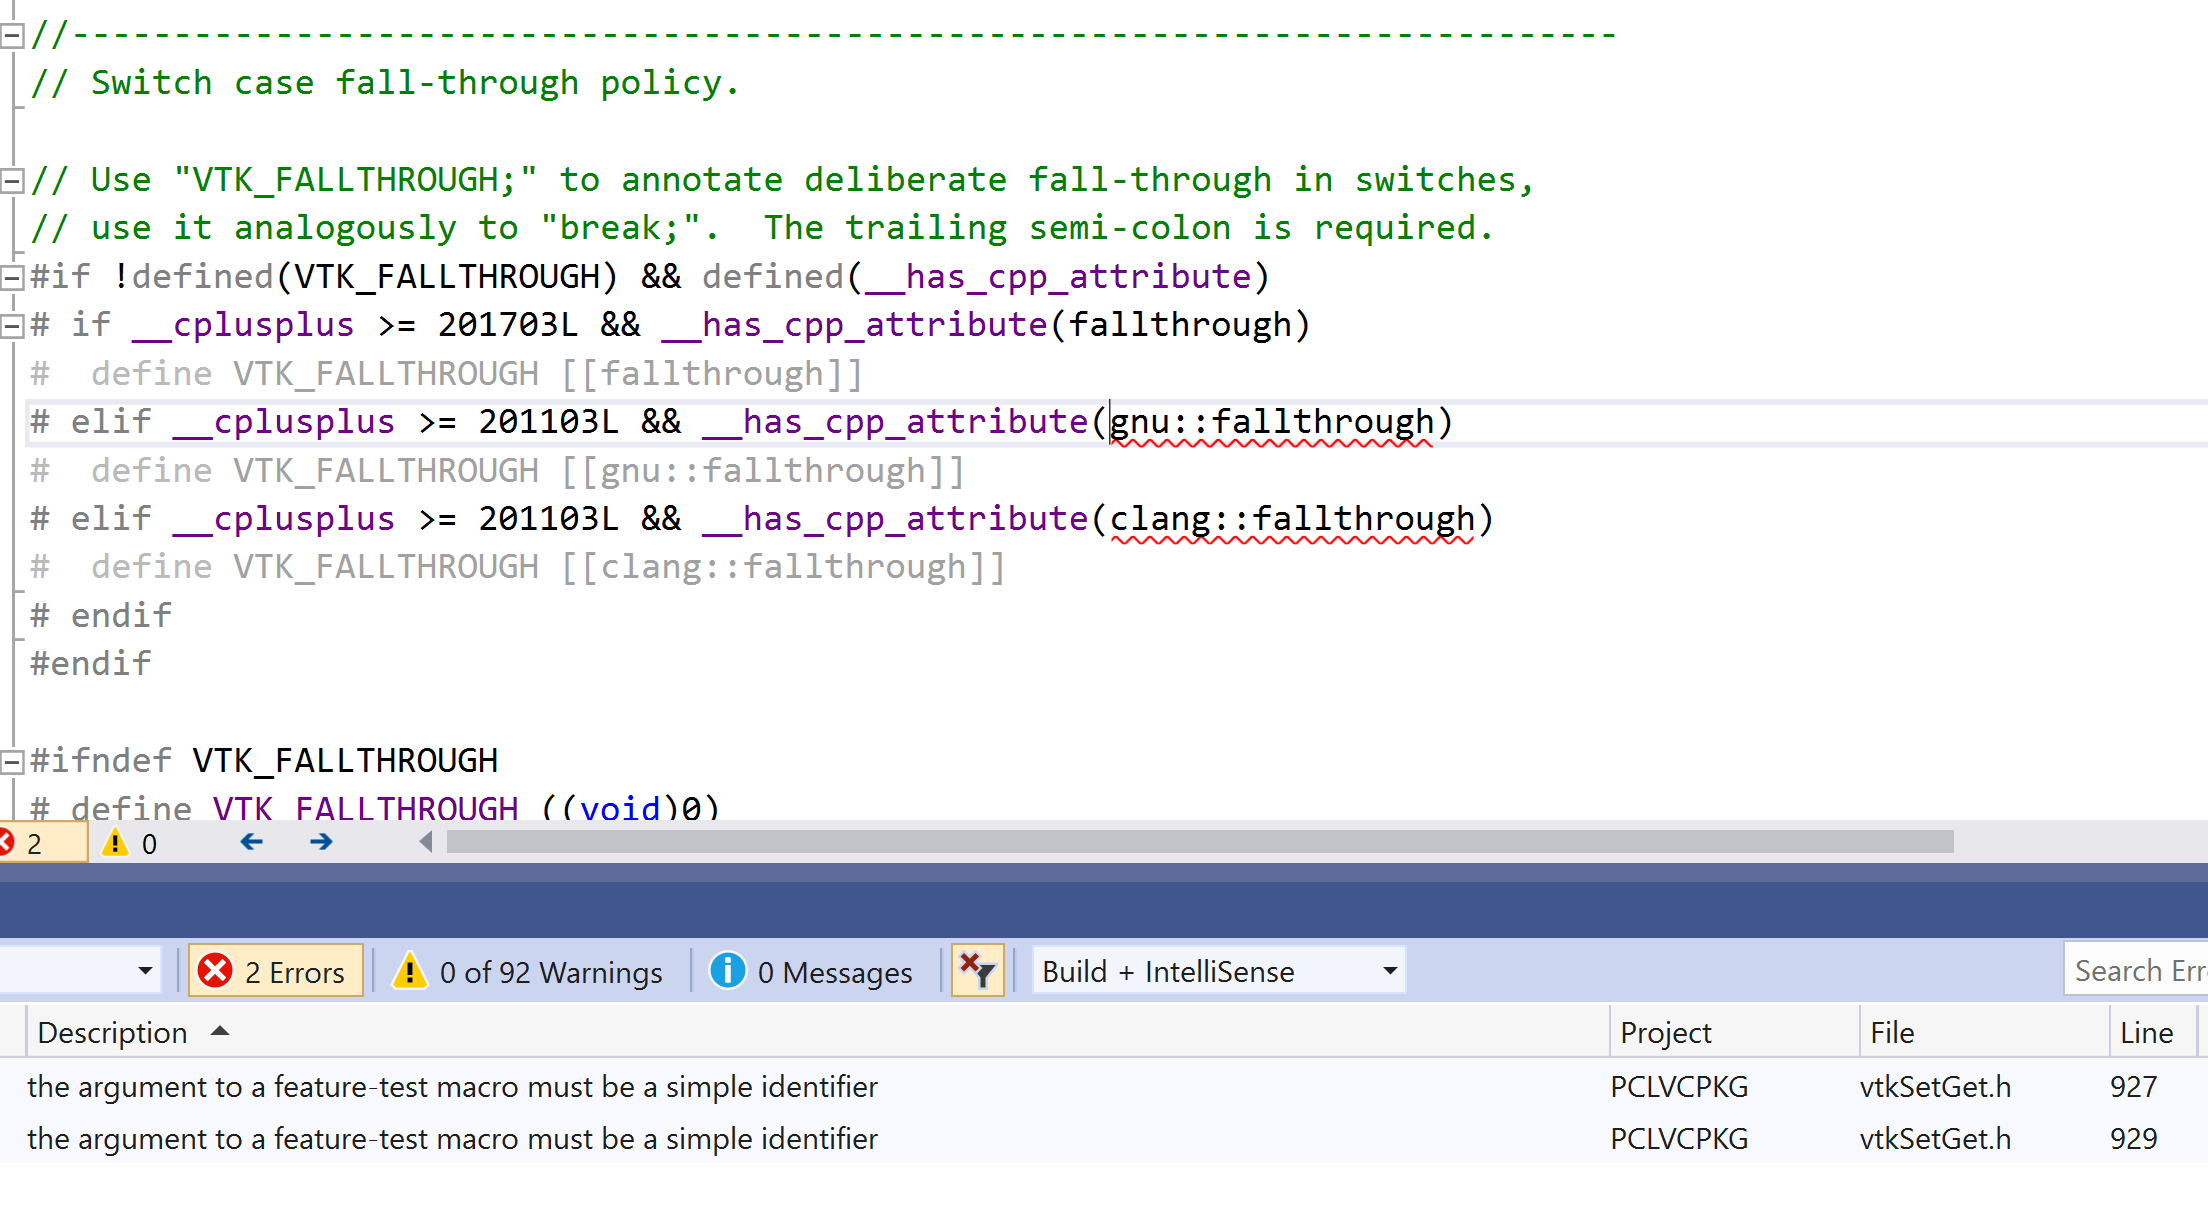Collapse the #ifndef VTK_FALLTHROUGH region
Screen dimensions: 2208x1208
tap(12, 760)
